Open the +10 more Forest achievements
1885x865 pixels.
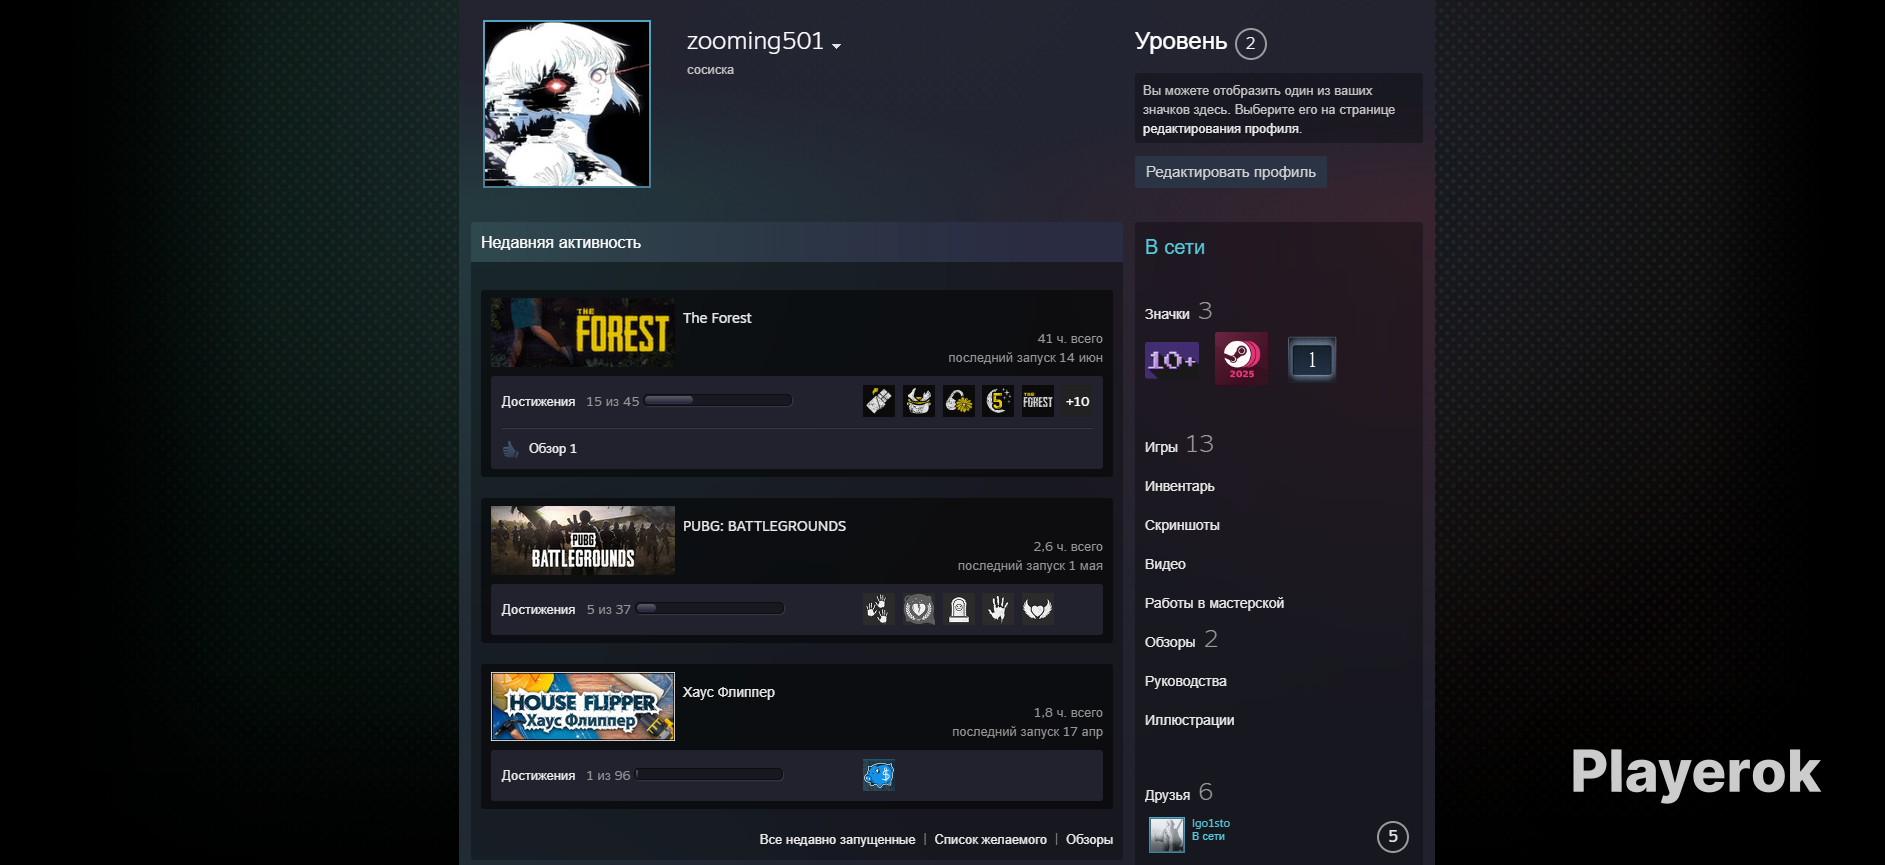point(1078,401)
